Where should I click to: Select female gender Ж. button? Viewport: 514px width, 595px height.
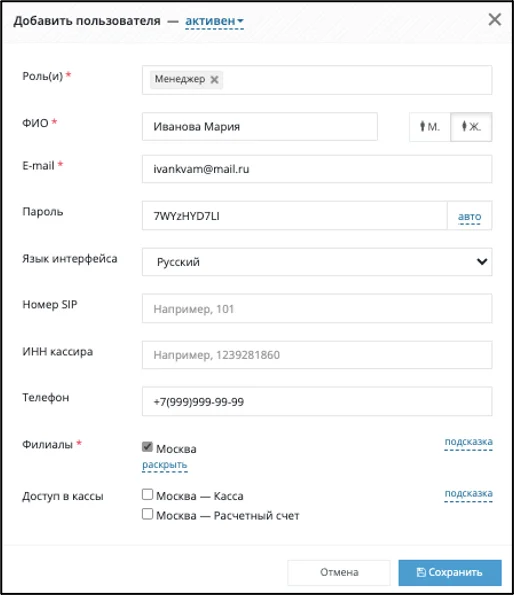(471, 127)
